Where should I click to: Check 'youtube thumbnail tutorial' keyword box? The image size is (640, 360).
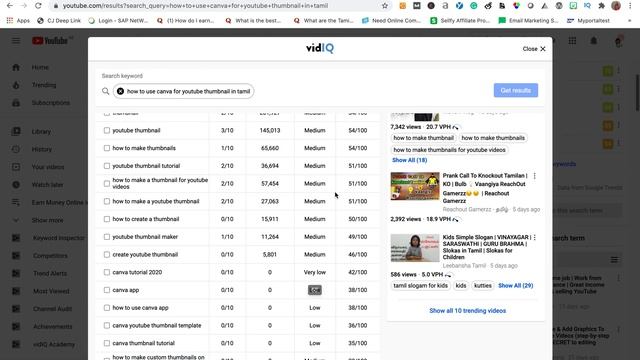pyautogui.click(x=107, y=166)
